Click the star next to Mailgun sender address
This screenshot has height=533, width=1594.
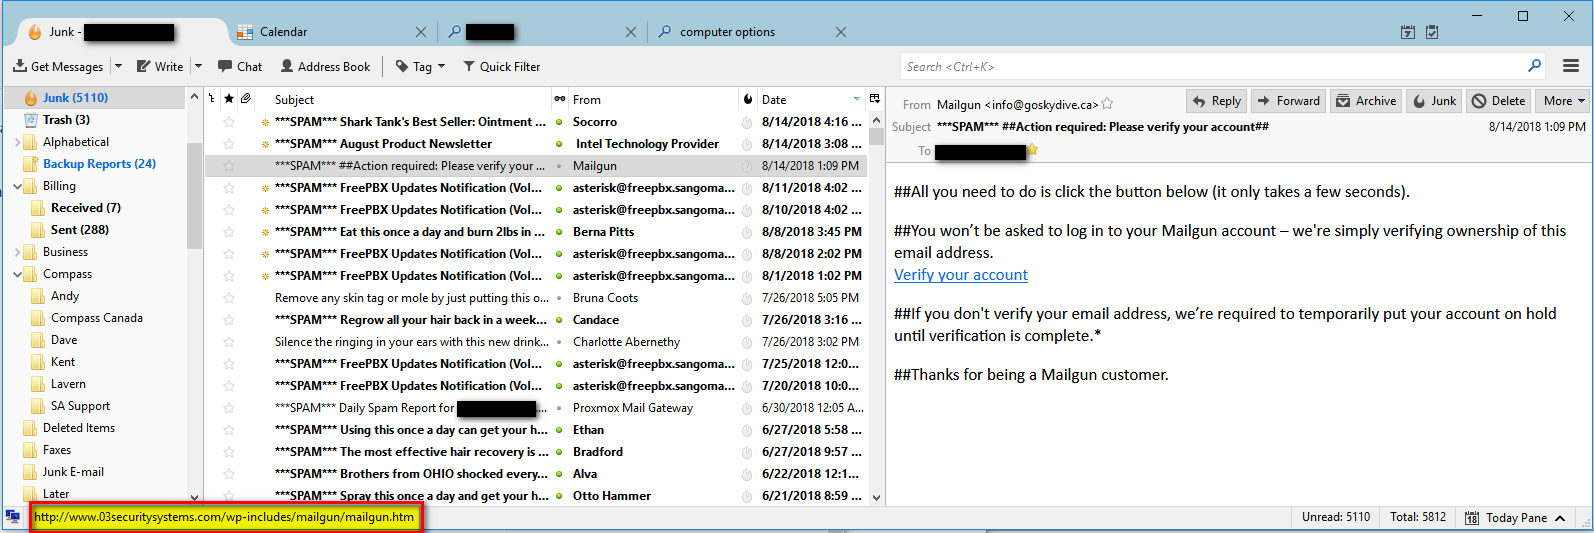pyautogui.click(x=1108, y=104)
